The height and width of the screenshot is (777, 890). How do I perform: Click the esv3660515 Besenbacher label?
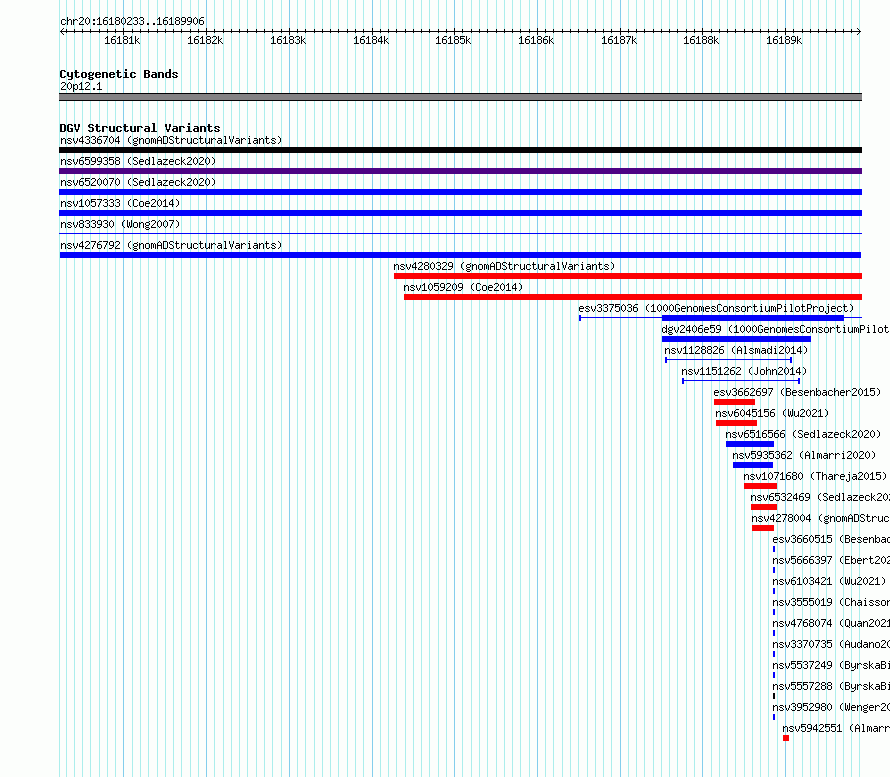click(831, 539)
